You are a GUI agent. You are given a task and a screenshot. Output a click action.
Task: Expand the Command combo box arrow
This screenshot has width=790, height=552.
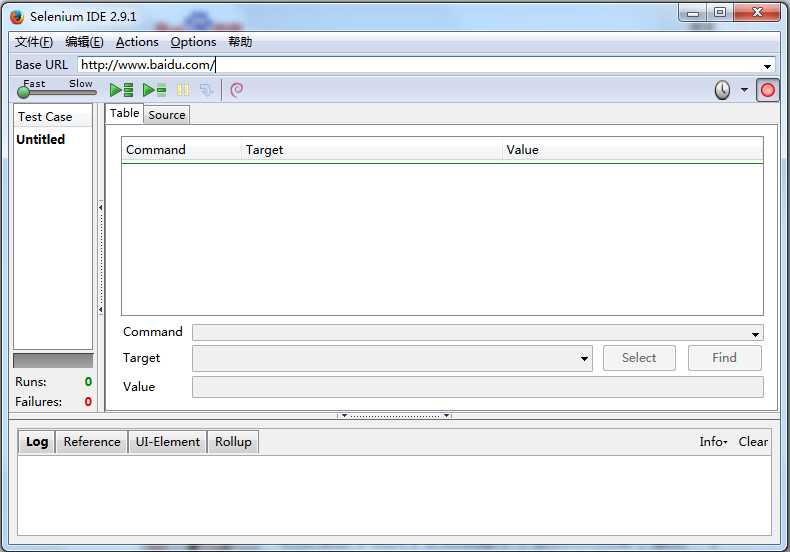tap(755, 334)
